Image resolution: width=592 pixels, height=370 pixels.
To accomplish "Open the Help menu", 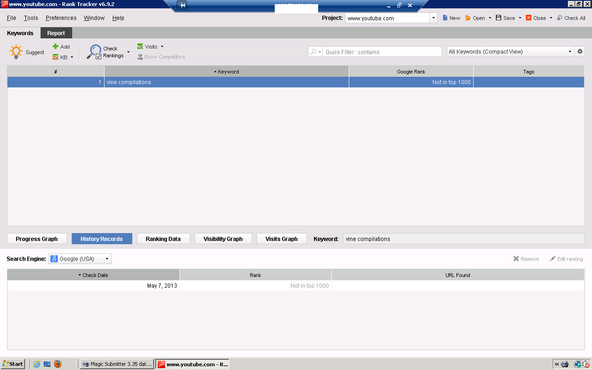I will coord(118,18).
